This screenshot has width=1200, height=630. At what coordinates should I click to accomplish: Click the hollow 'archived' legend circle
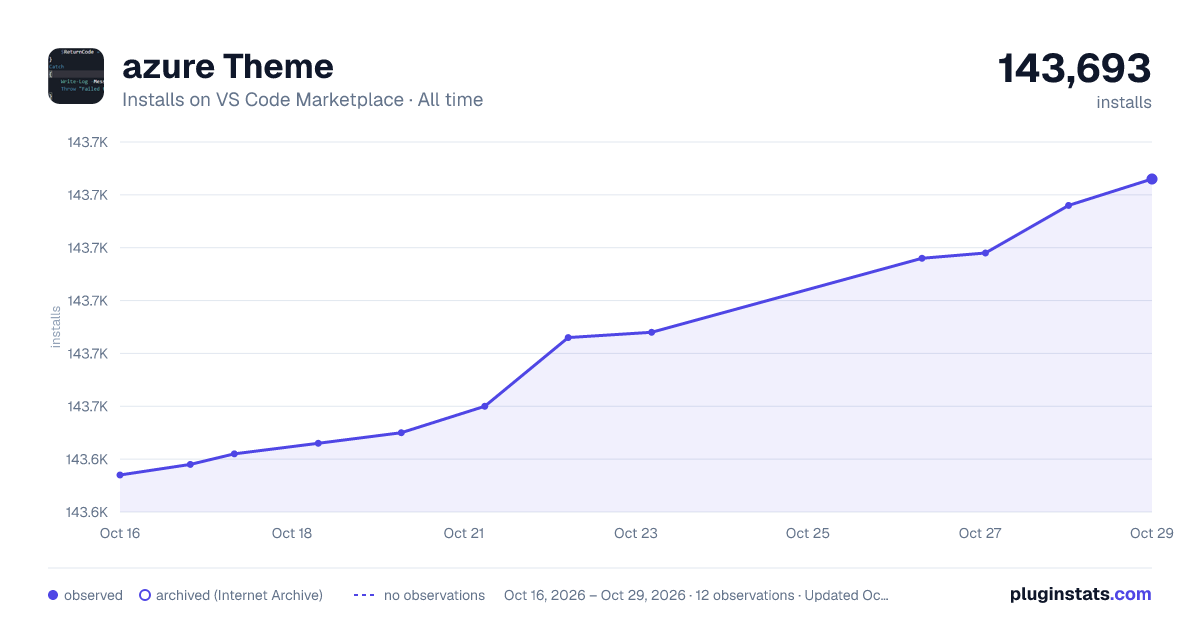[144, 595]
